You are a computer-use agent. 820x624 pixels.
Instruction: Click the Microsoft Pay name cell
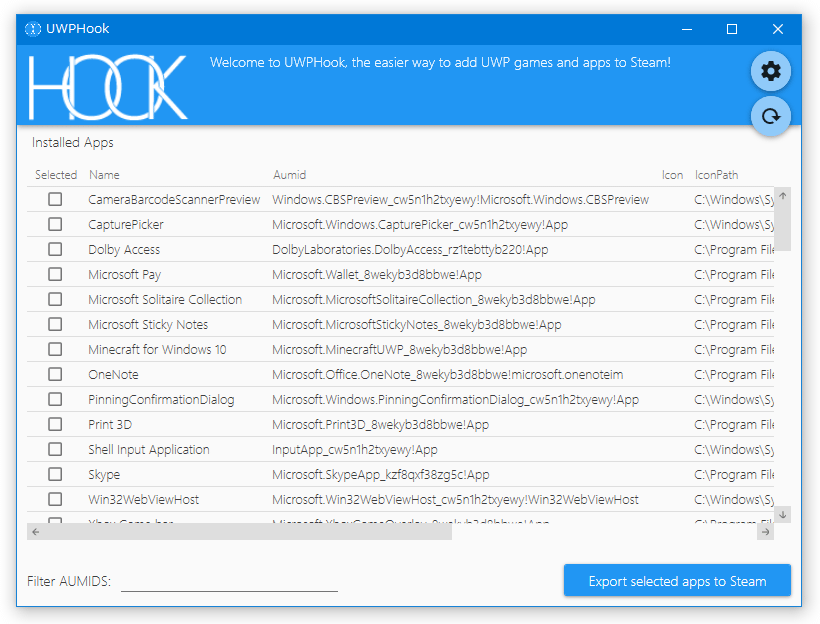point(124,275)
